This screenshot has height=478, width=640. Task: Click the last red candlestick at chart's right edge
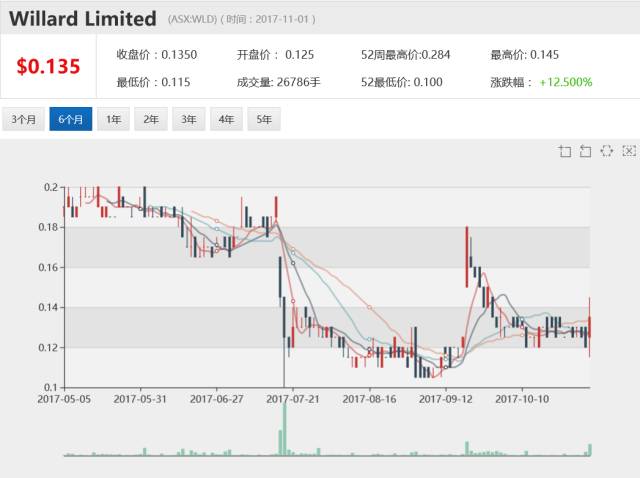pos(589,327)
